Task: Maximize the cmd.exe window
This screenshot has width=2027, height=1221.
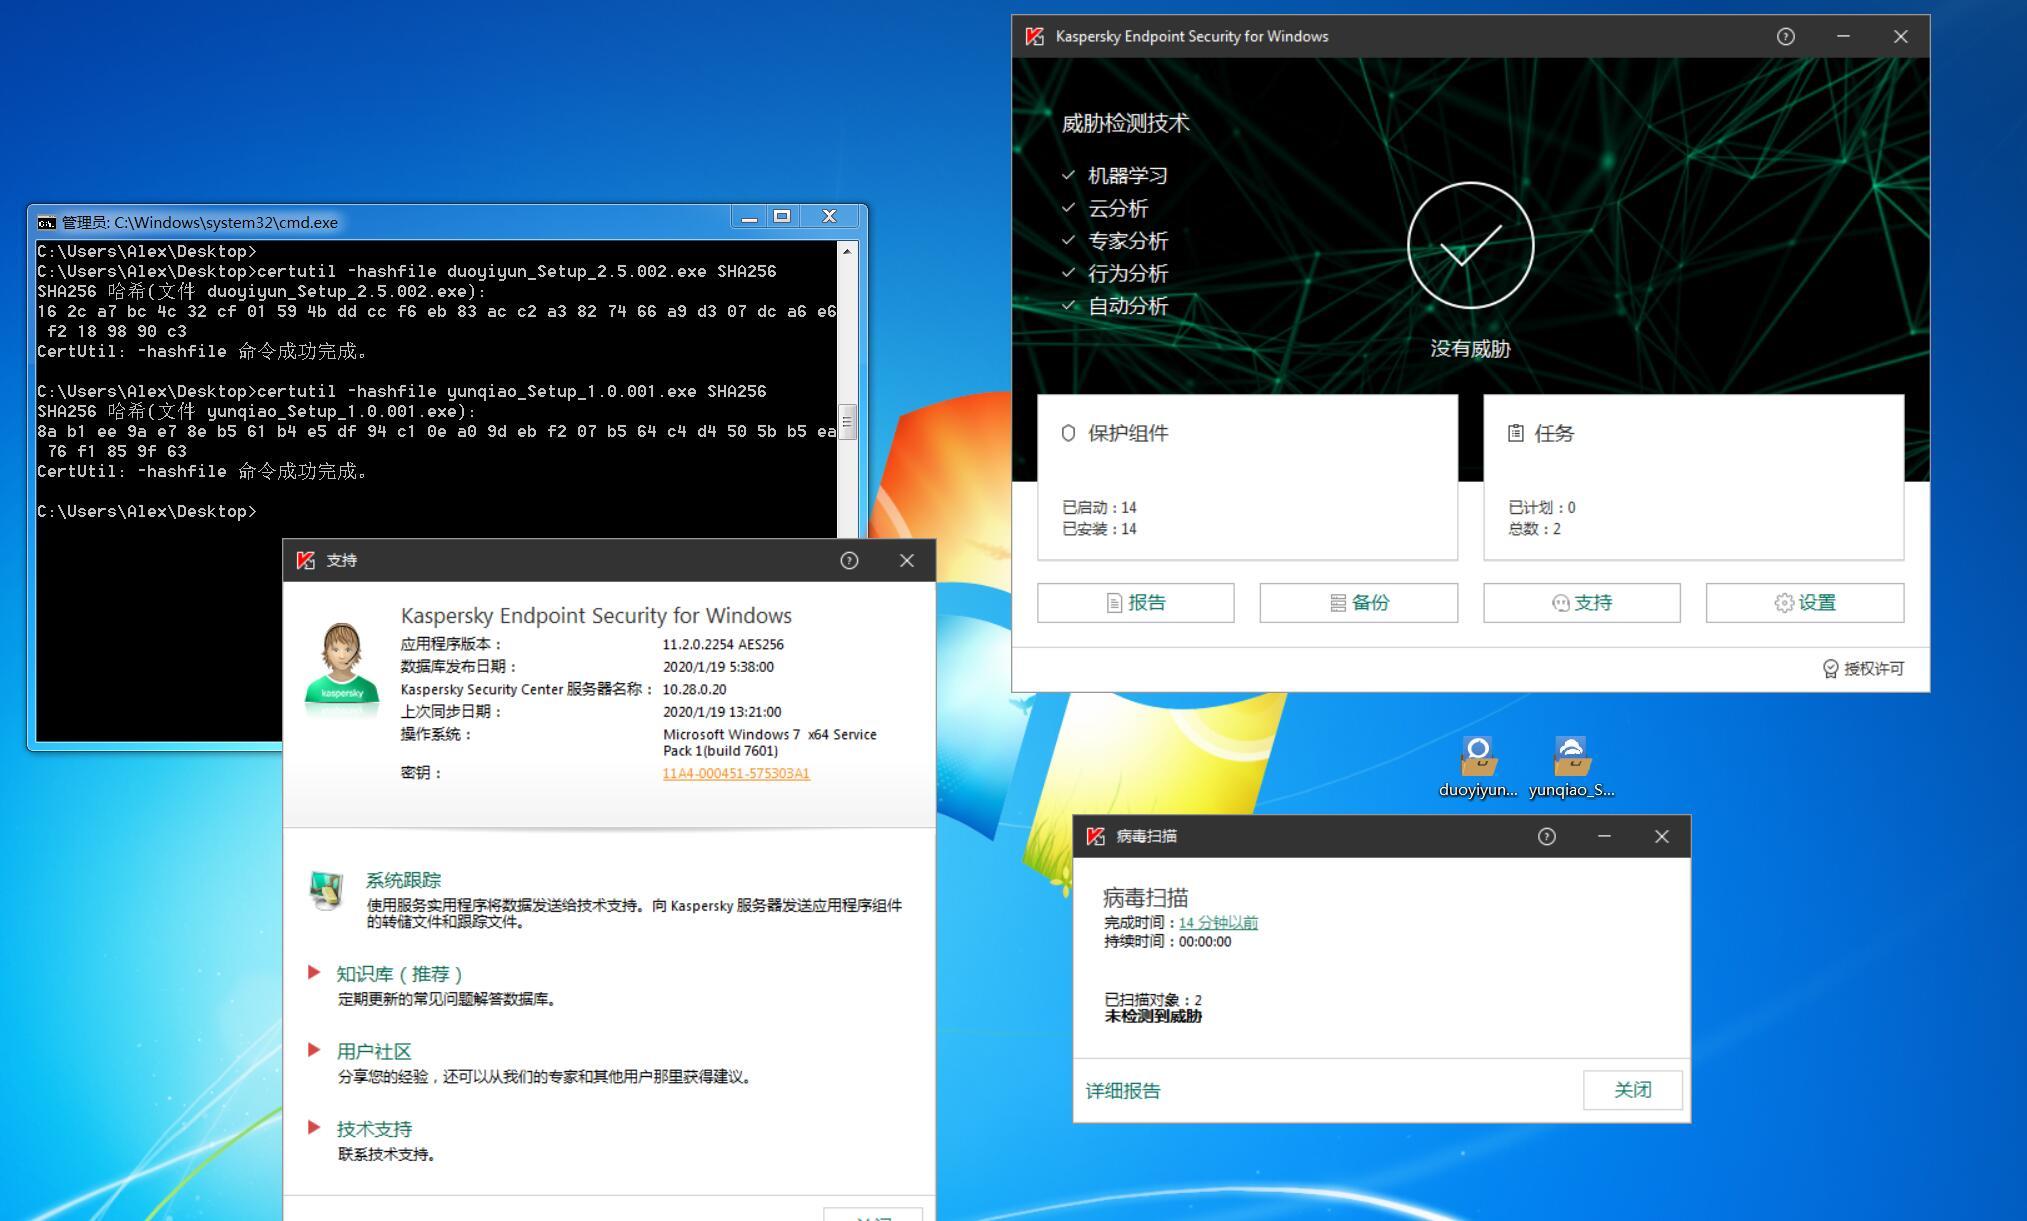Action: point(782,217)
